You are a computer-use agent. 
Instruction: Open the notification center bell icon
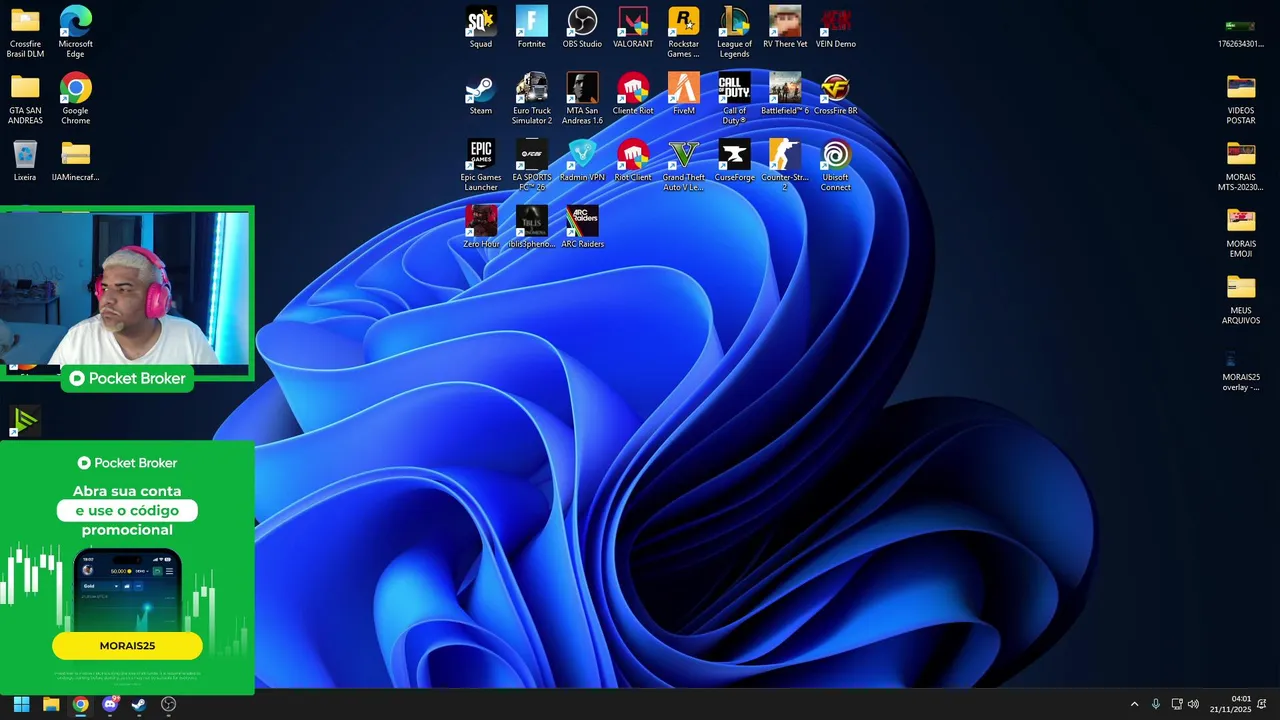pyautogui.click(x=1262, y=704)
